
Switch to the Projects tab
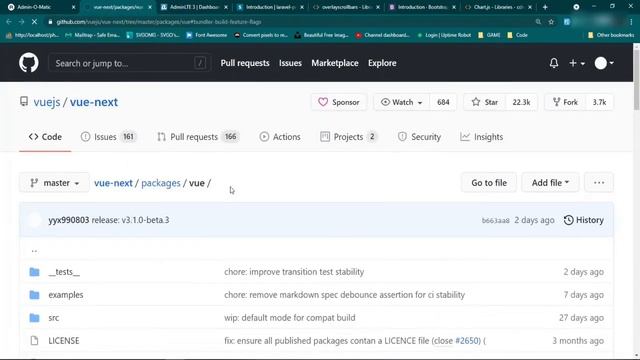point(349,137)
